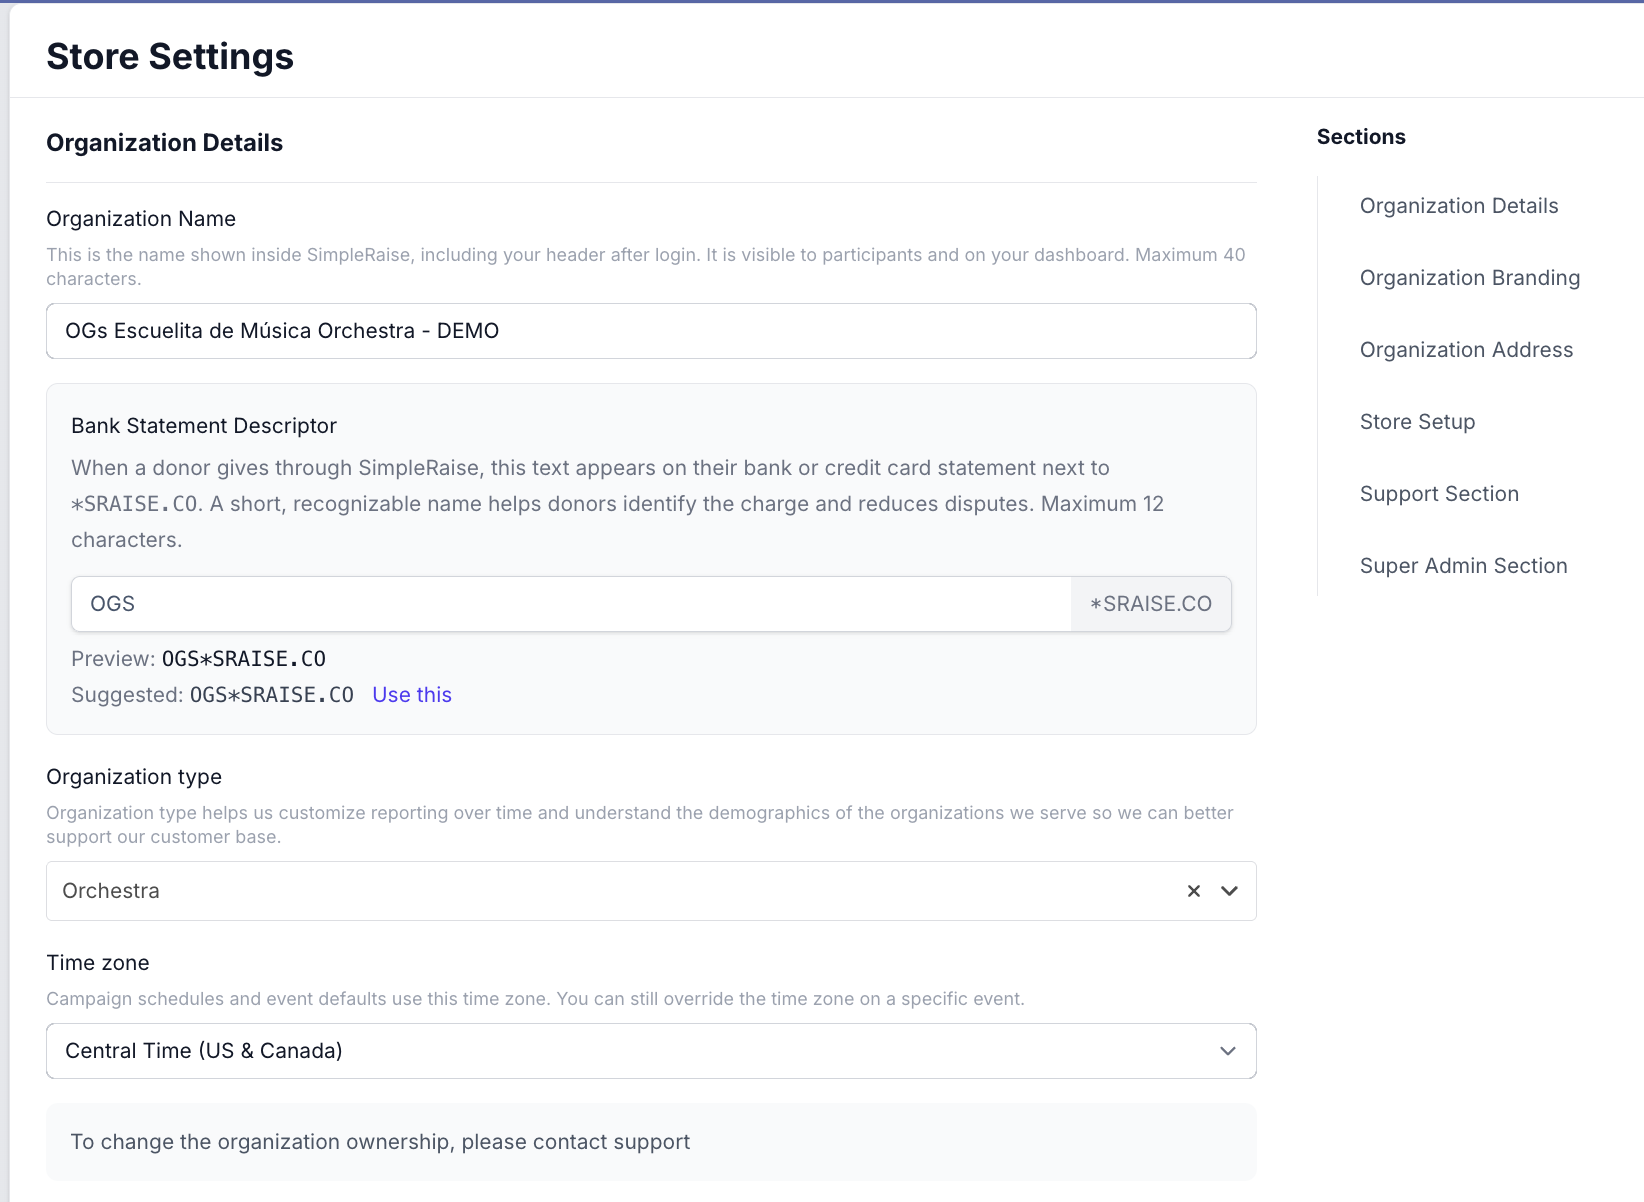The height and width of the screenshot is (1202, 1644).
Task: Open the Store Setup section link
Action: tap(1417, 422)
